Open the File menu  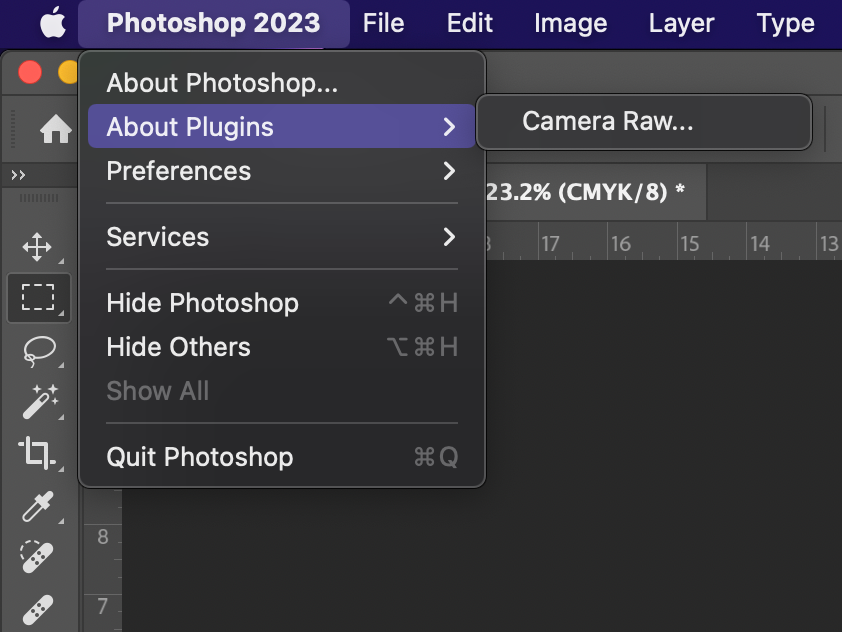383,22
